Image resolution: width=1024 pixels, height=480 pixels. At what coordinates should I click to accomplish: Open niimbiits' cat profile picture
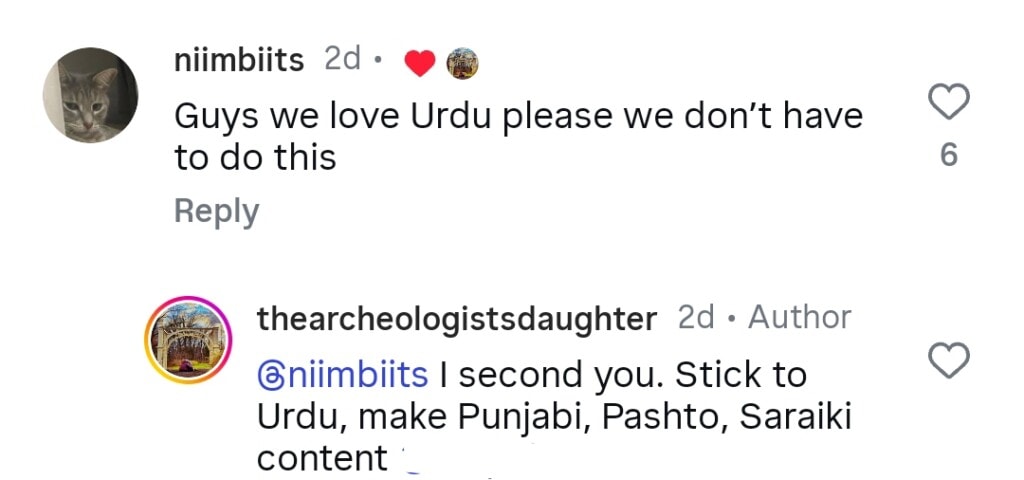[x=90, y=95]
